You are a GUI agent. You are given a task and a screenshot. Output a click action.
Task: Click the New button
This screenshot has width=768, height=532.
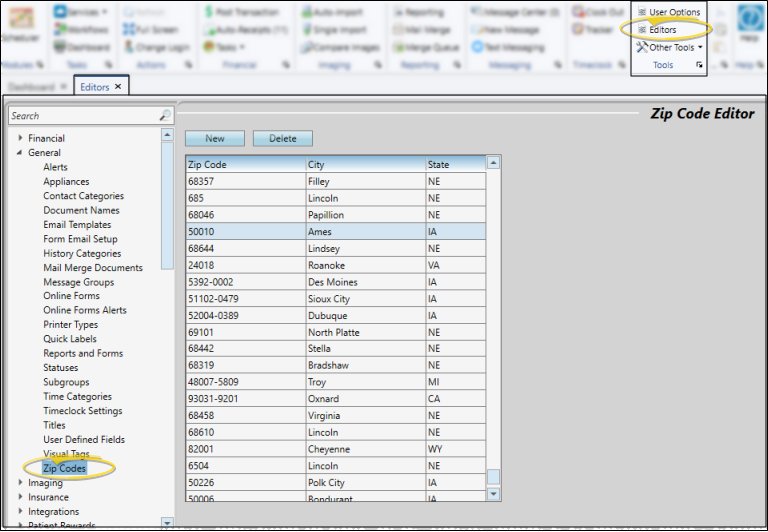[x=214, y=139]
